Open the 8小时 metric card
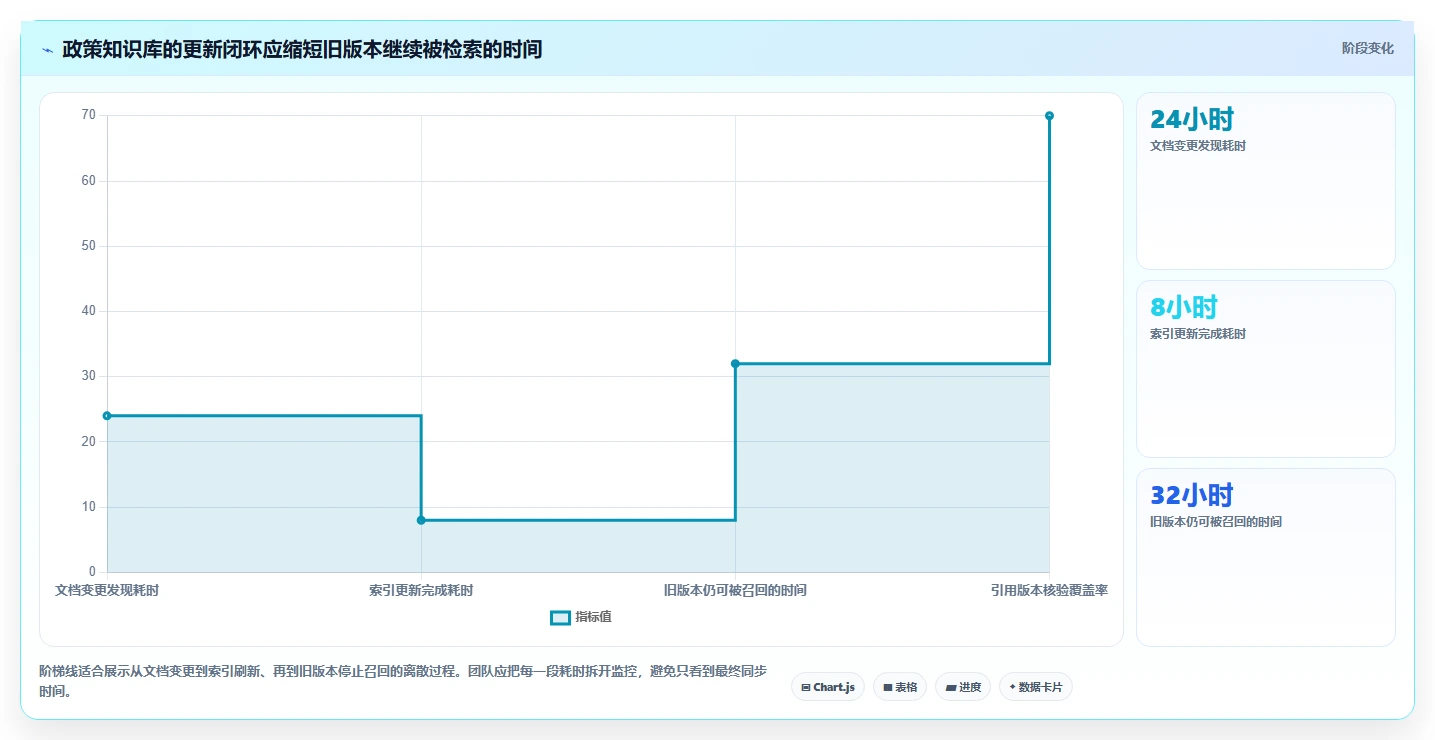1435x740 pixels. (x=1266, y=369)
